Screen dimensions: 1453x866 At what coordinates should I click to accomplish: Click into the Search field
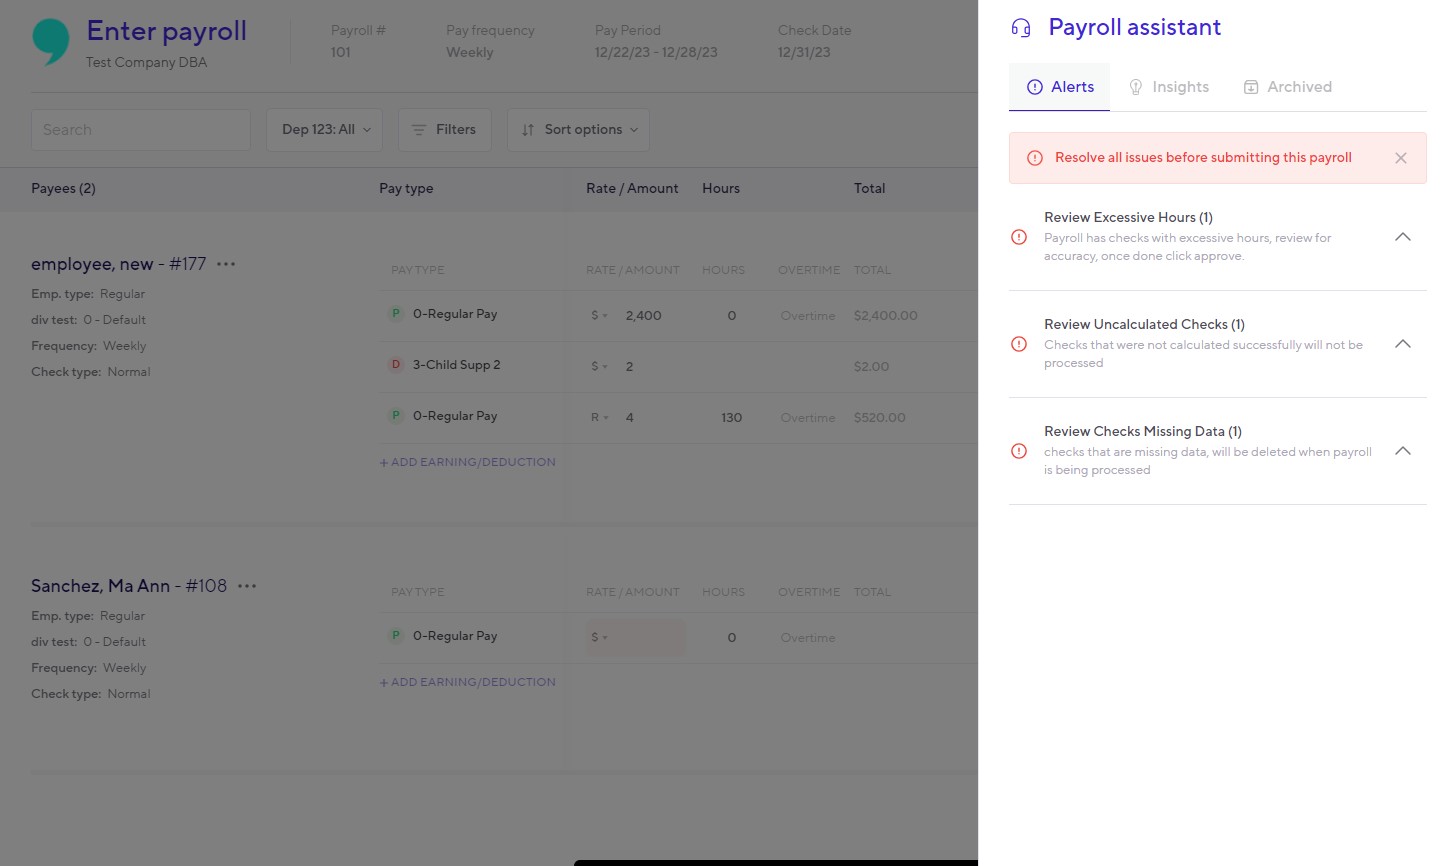click(141, 130)
